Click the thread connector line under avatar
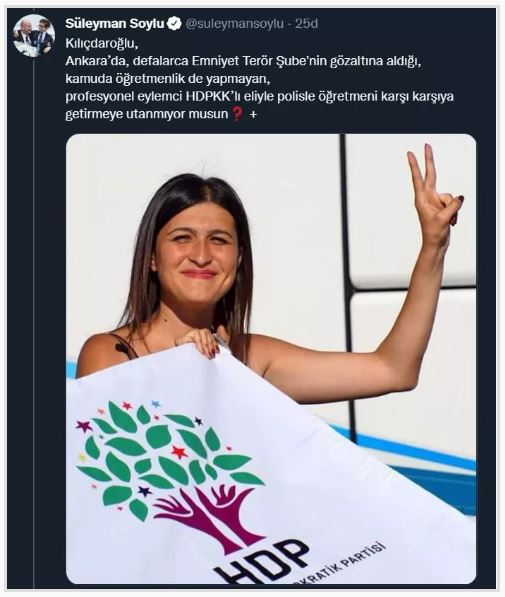The width and height of the screenshot is (505, 597). pyautogui.click(x=34, y=320)
